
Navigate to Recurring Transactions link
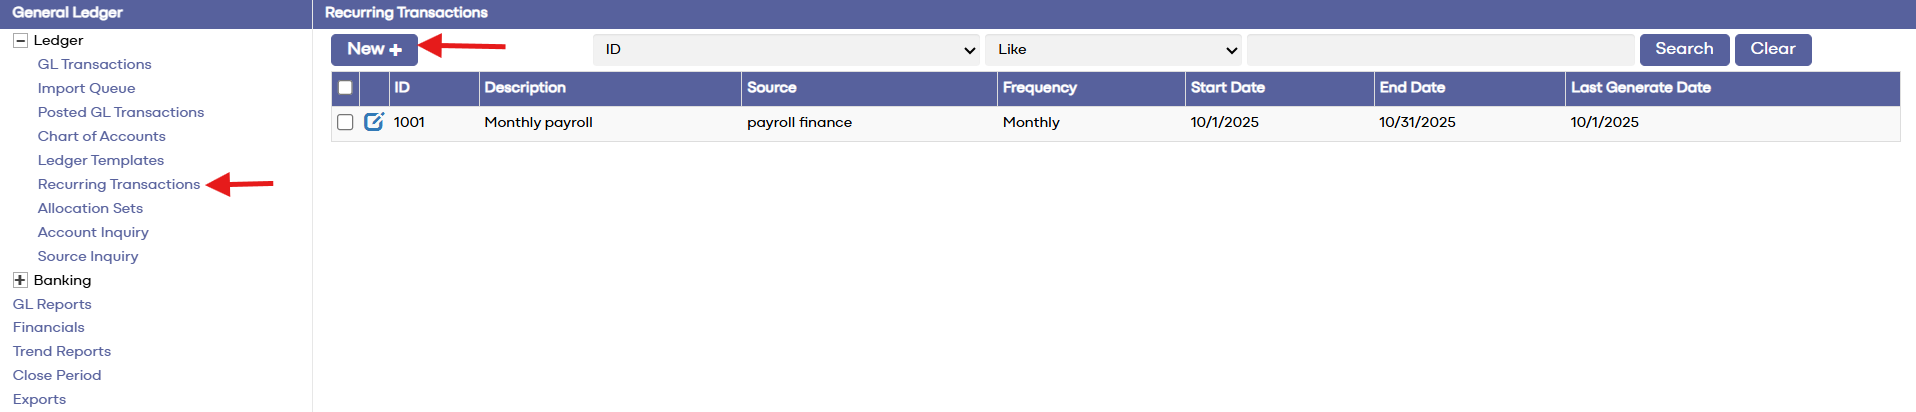[x=119, y=184]
